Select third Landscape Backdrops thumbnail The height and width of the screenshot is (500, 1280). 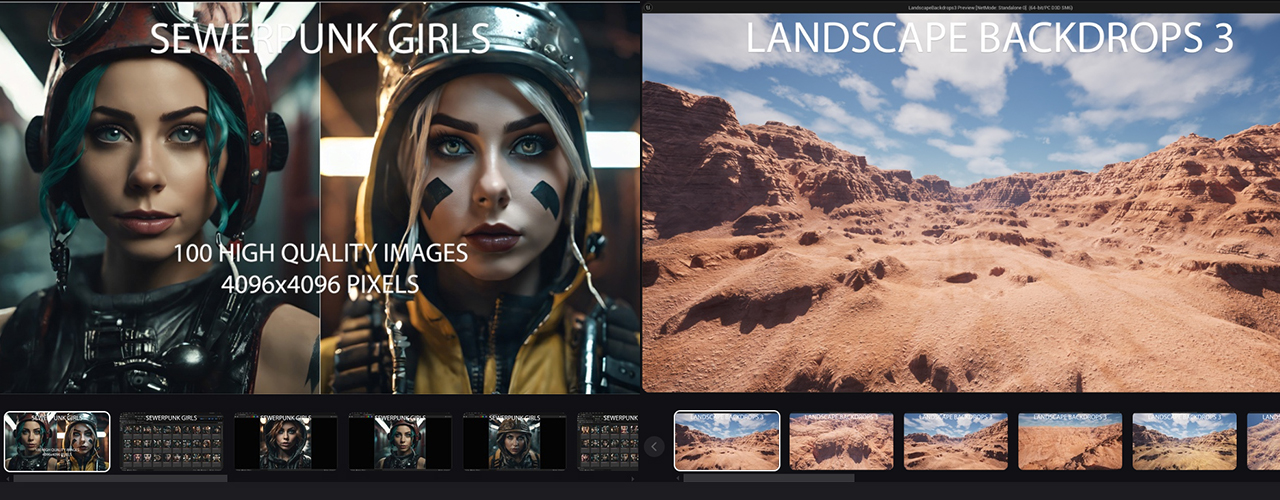pyautogui.click(x=955, y=441)
